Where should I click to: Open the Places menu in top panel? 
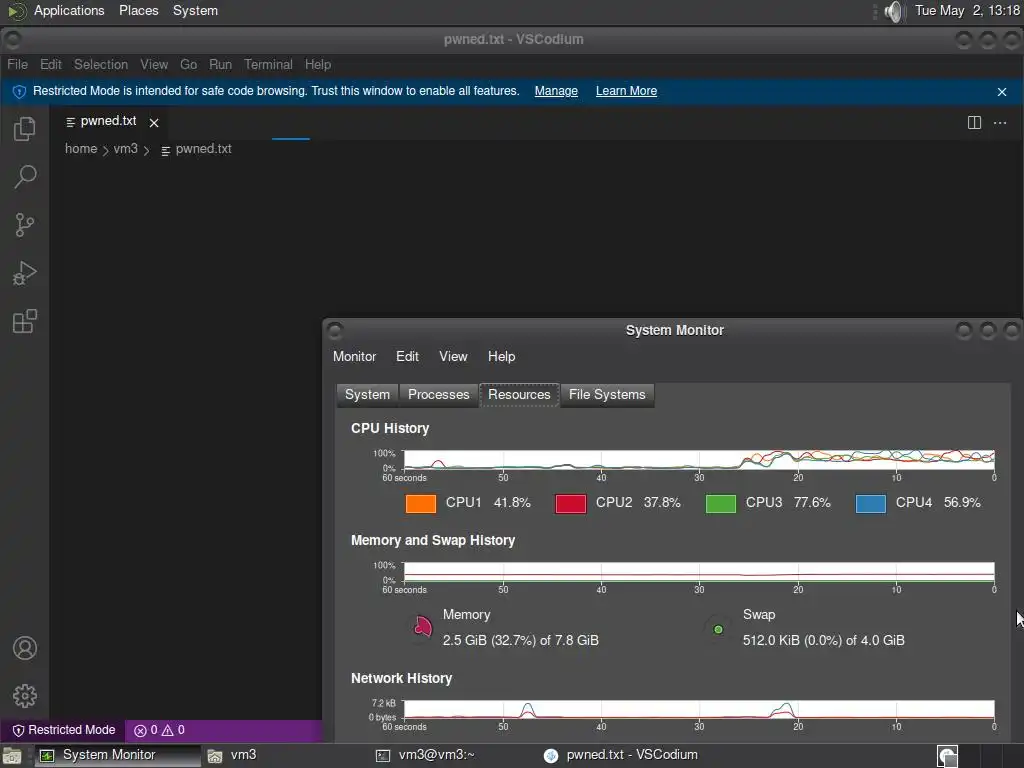pos(138,10)
